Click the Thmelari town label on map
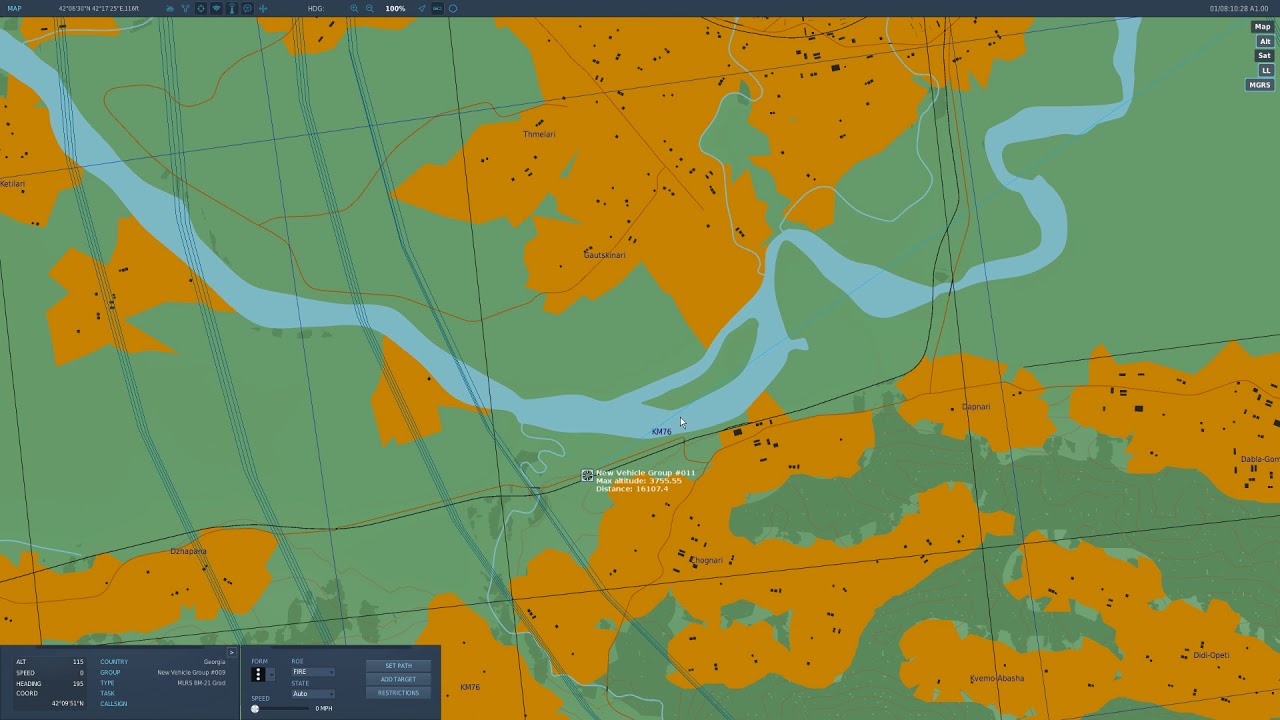The image size is (1280, 720). [x=539, y=134]
